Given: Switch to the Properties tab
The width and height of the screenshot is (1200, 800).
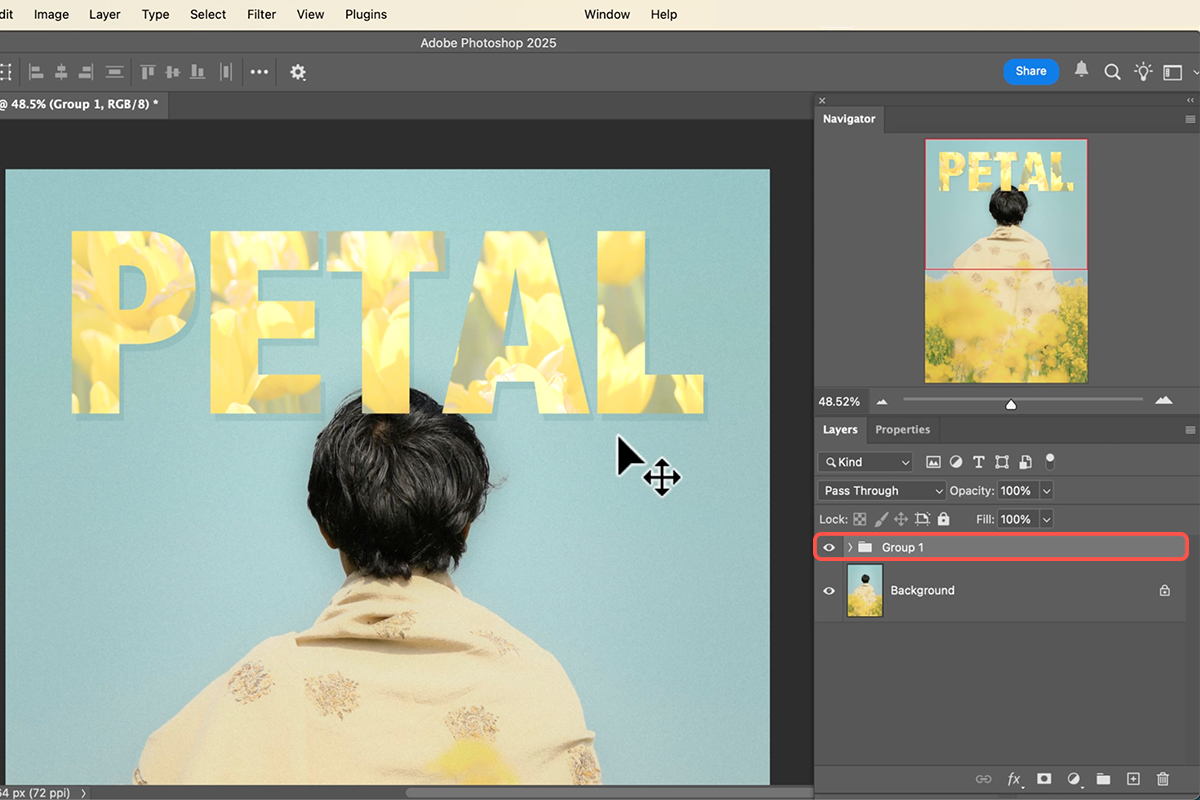Looking at the screenshot, I should coord(902,430).
